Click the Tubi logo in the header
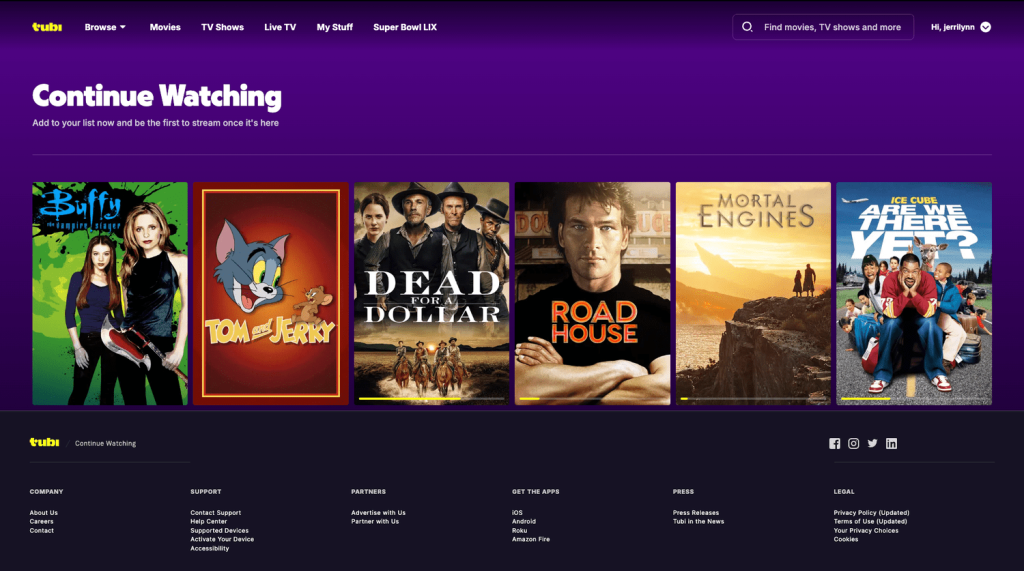This screenshot has width=1024, height=571. click(47, 27)
